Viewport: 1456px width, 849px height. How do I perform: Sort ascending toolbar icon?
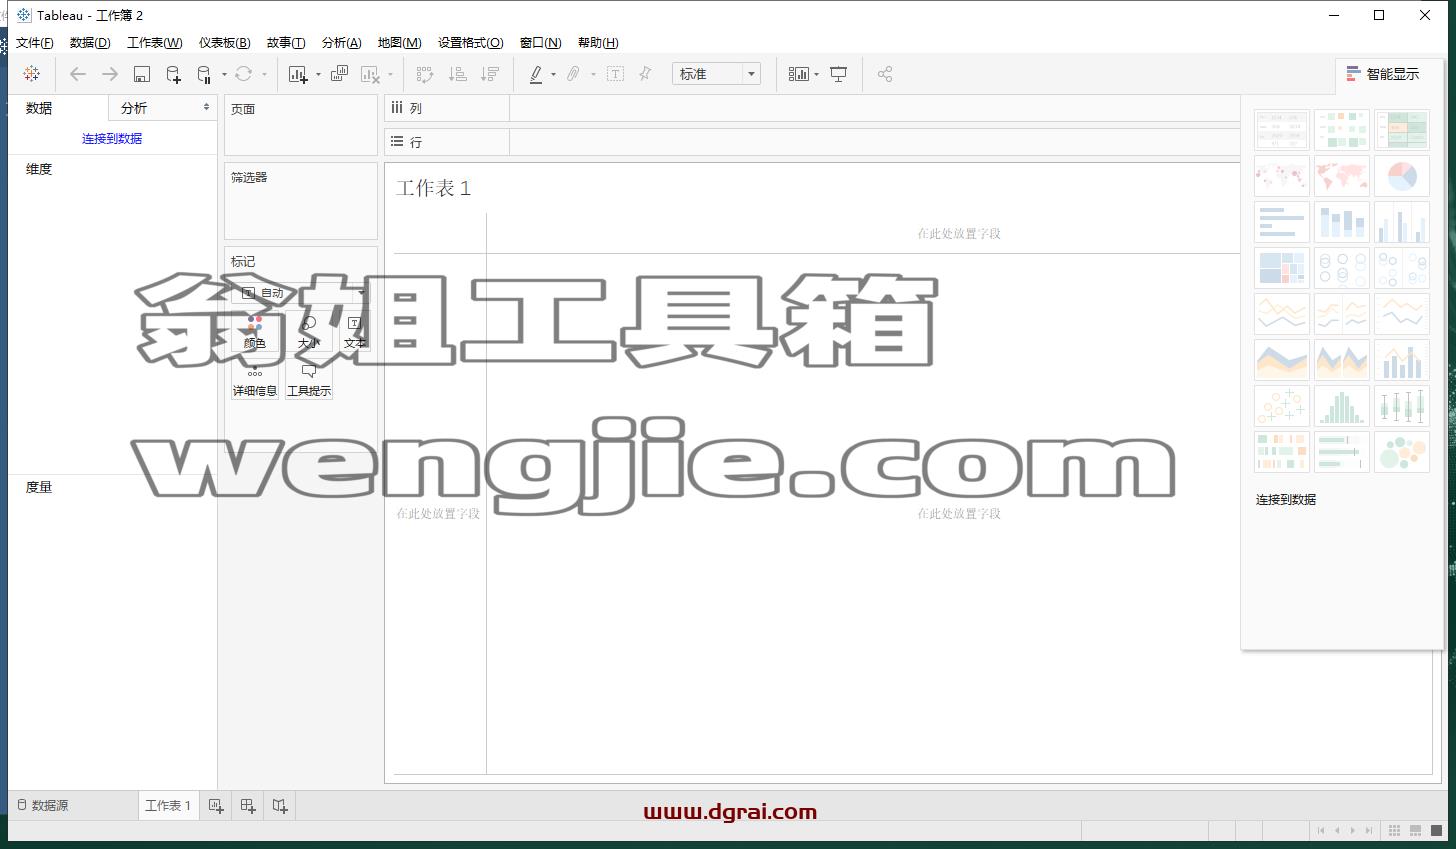[457, 74]
